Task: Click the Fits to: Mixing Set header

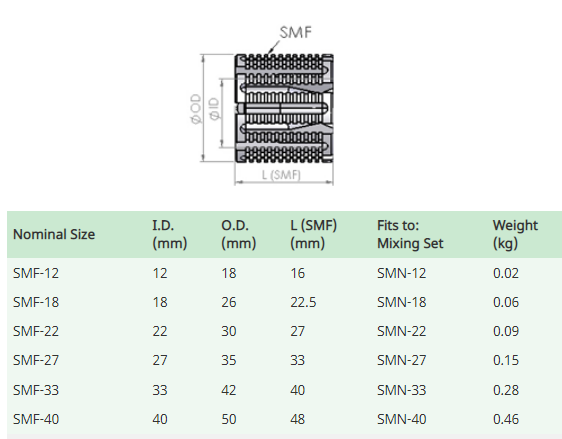Action: [x=410, y=234]
